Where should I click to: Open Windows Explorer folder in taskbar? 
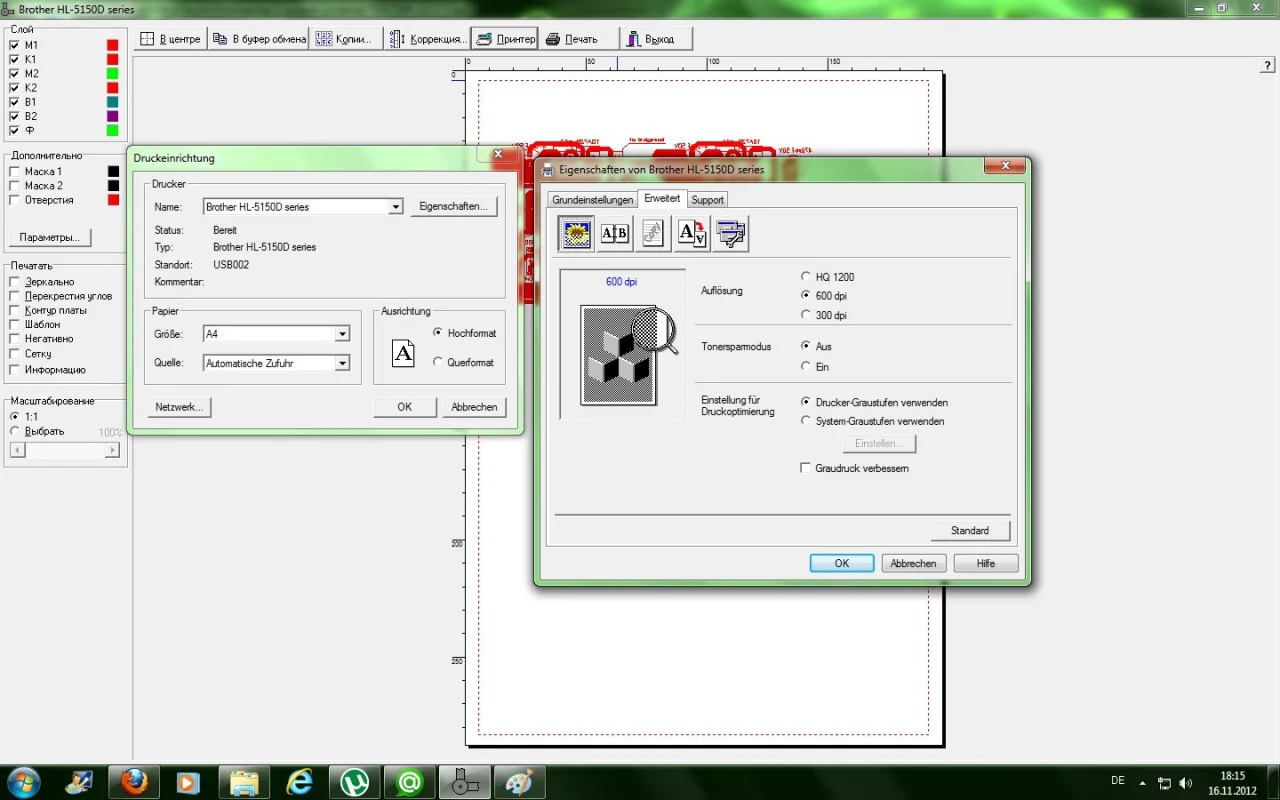click(244, 781)
